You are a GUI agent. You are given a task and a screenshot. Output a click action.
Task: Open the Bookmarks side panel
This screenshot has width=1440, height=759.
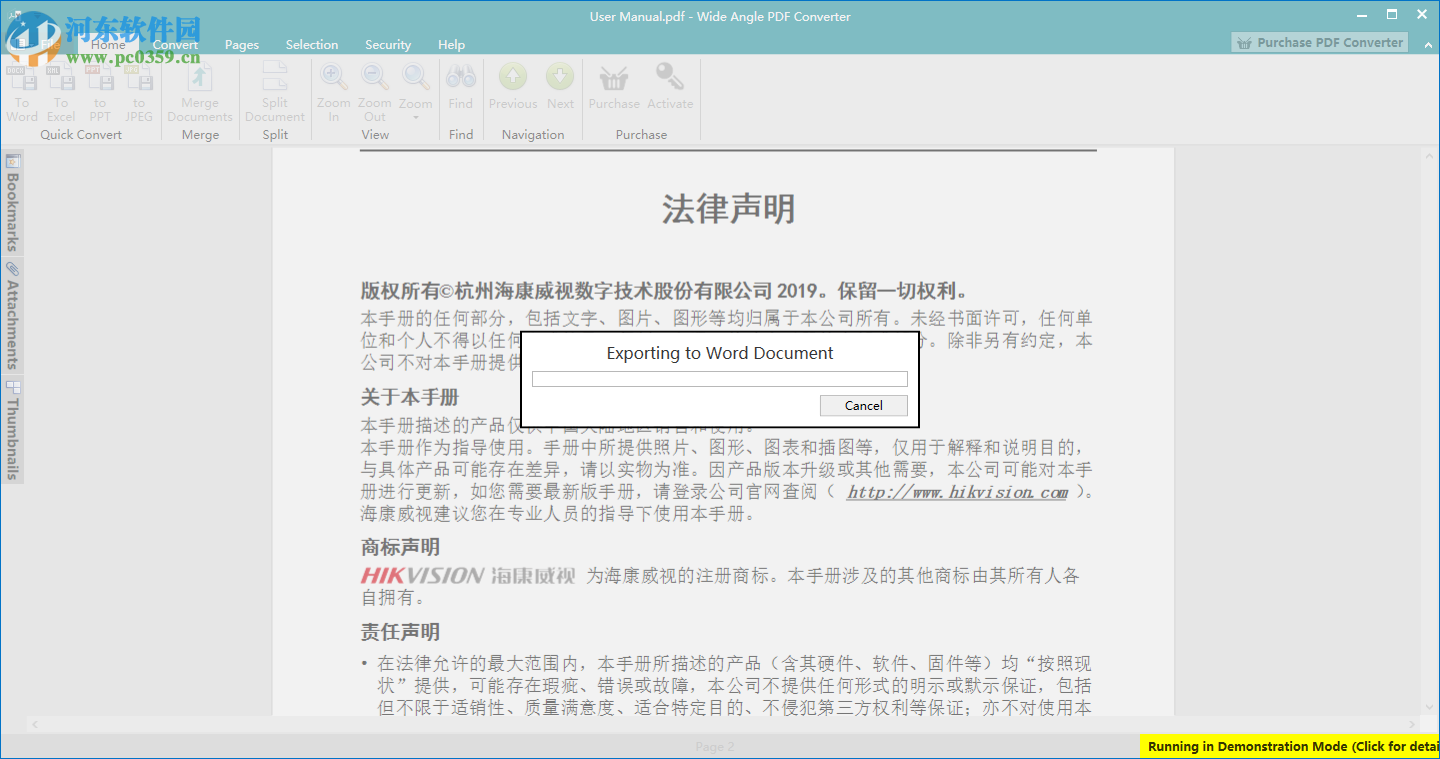[13, 198]
